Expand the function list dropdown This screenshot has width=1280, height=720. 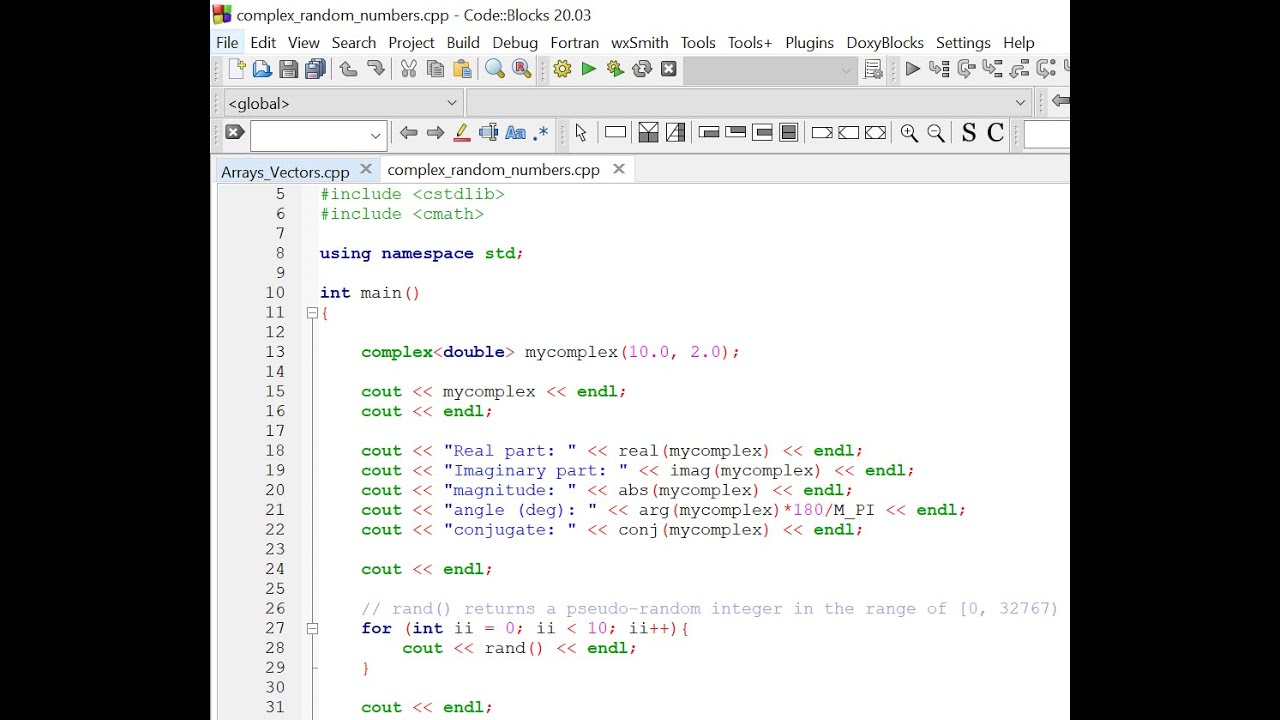tap(1020, 103)
